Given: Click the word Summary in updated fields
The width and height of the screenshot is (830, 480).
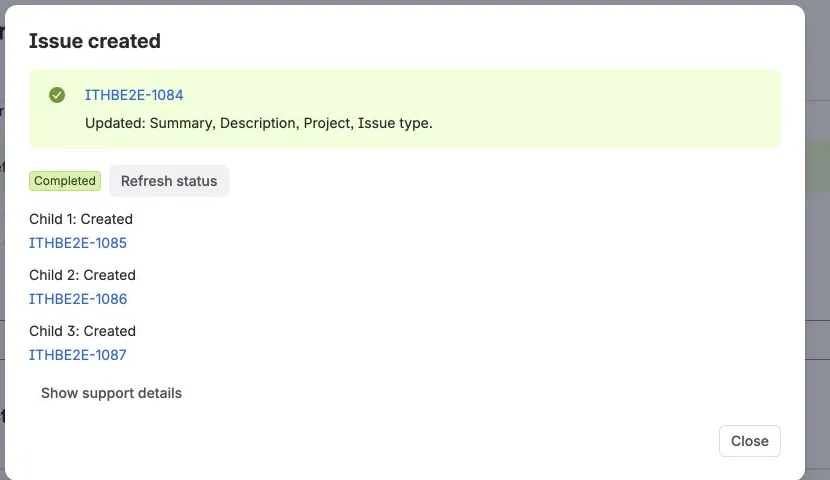Looking at the screenshot, I should tap(181, 123).
